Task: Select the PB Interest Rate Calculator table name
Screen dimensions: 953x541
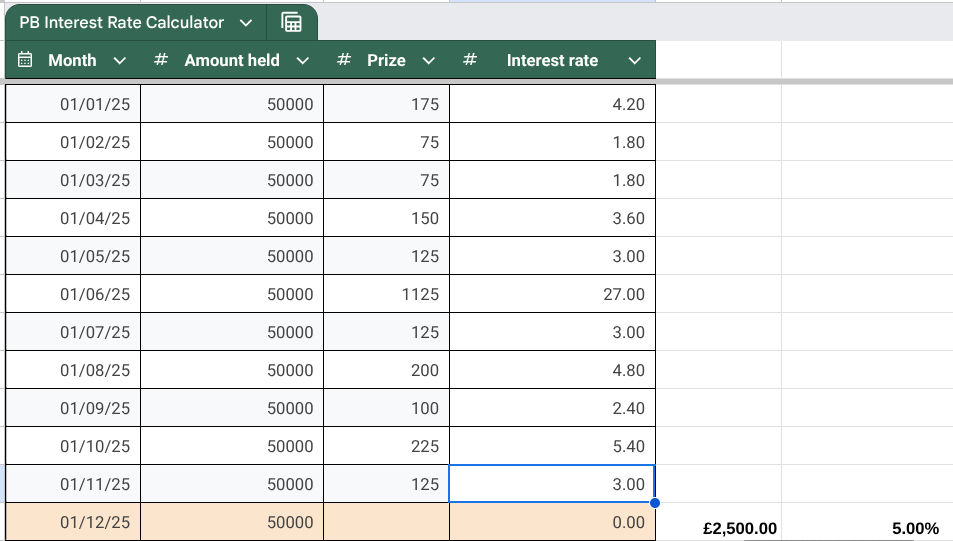Action: point(121,22)
